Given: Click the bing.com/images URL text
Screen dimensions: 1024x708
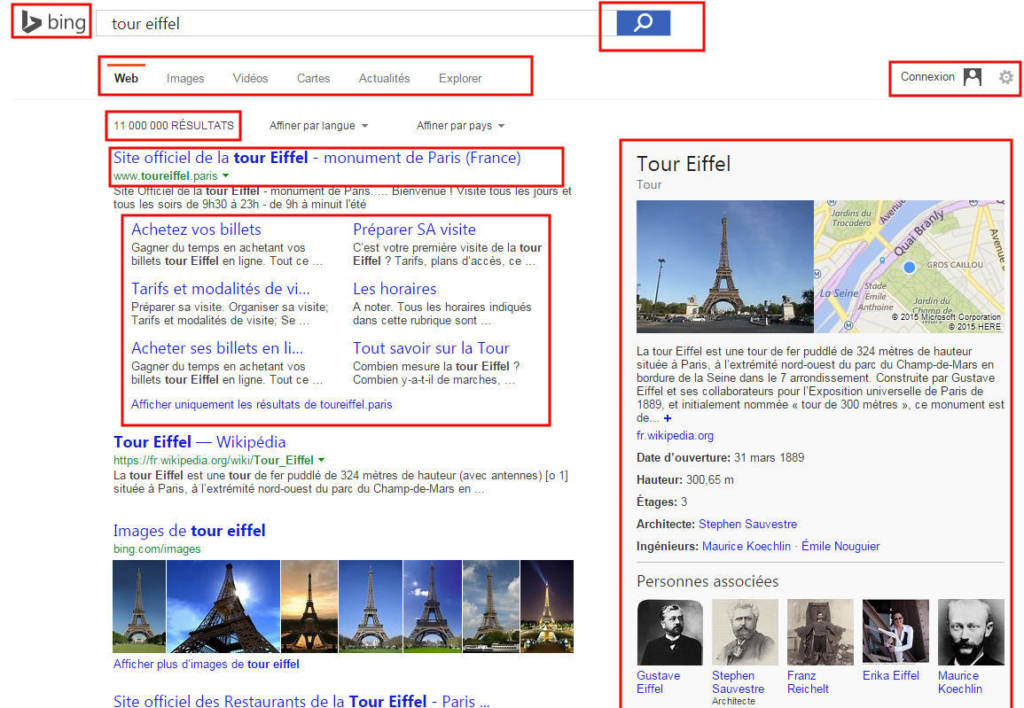Looking at the screenshot, I should (157, 549).
